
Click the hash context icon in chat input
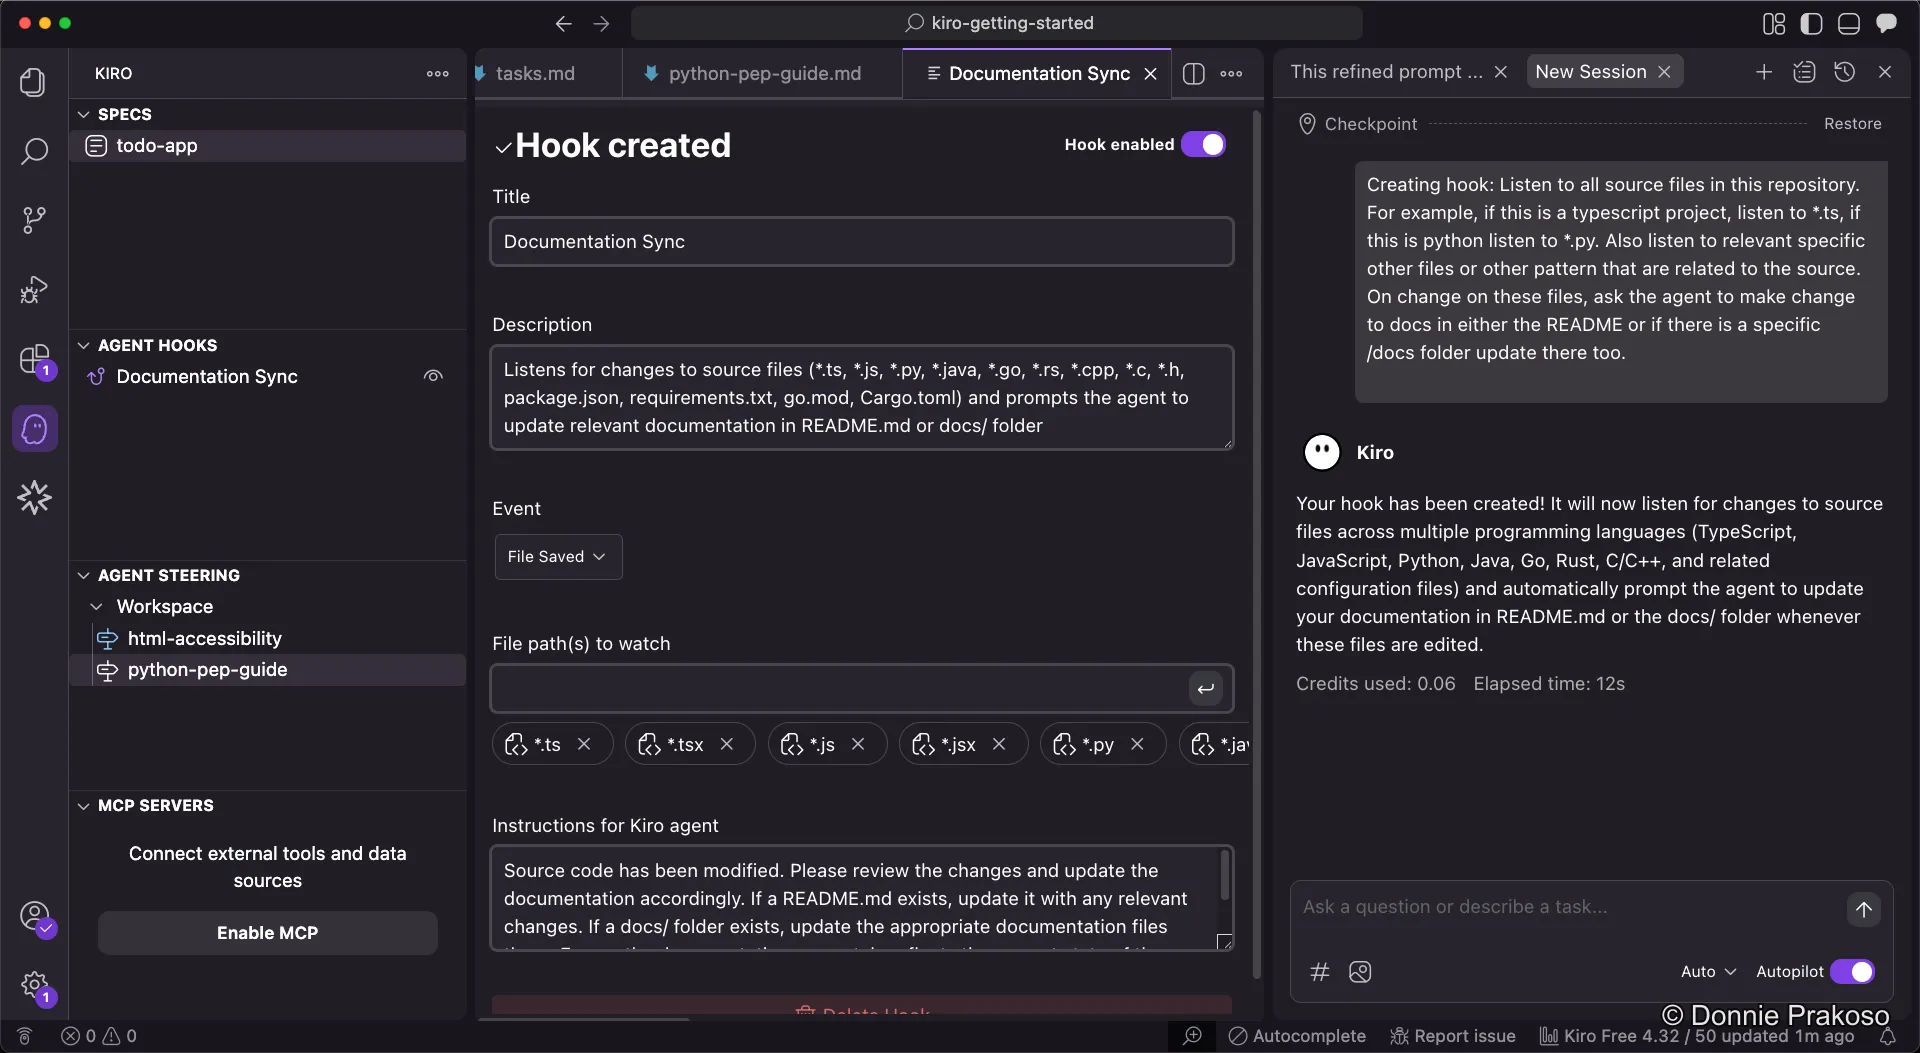pos(1320,972)
